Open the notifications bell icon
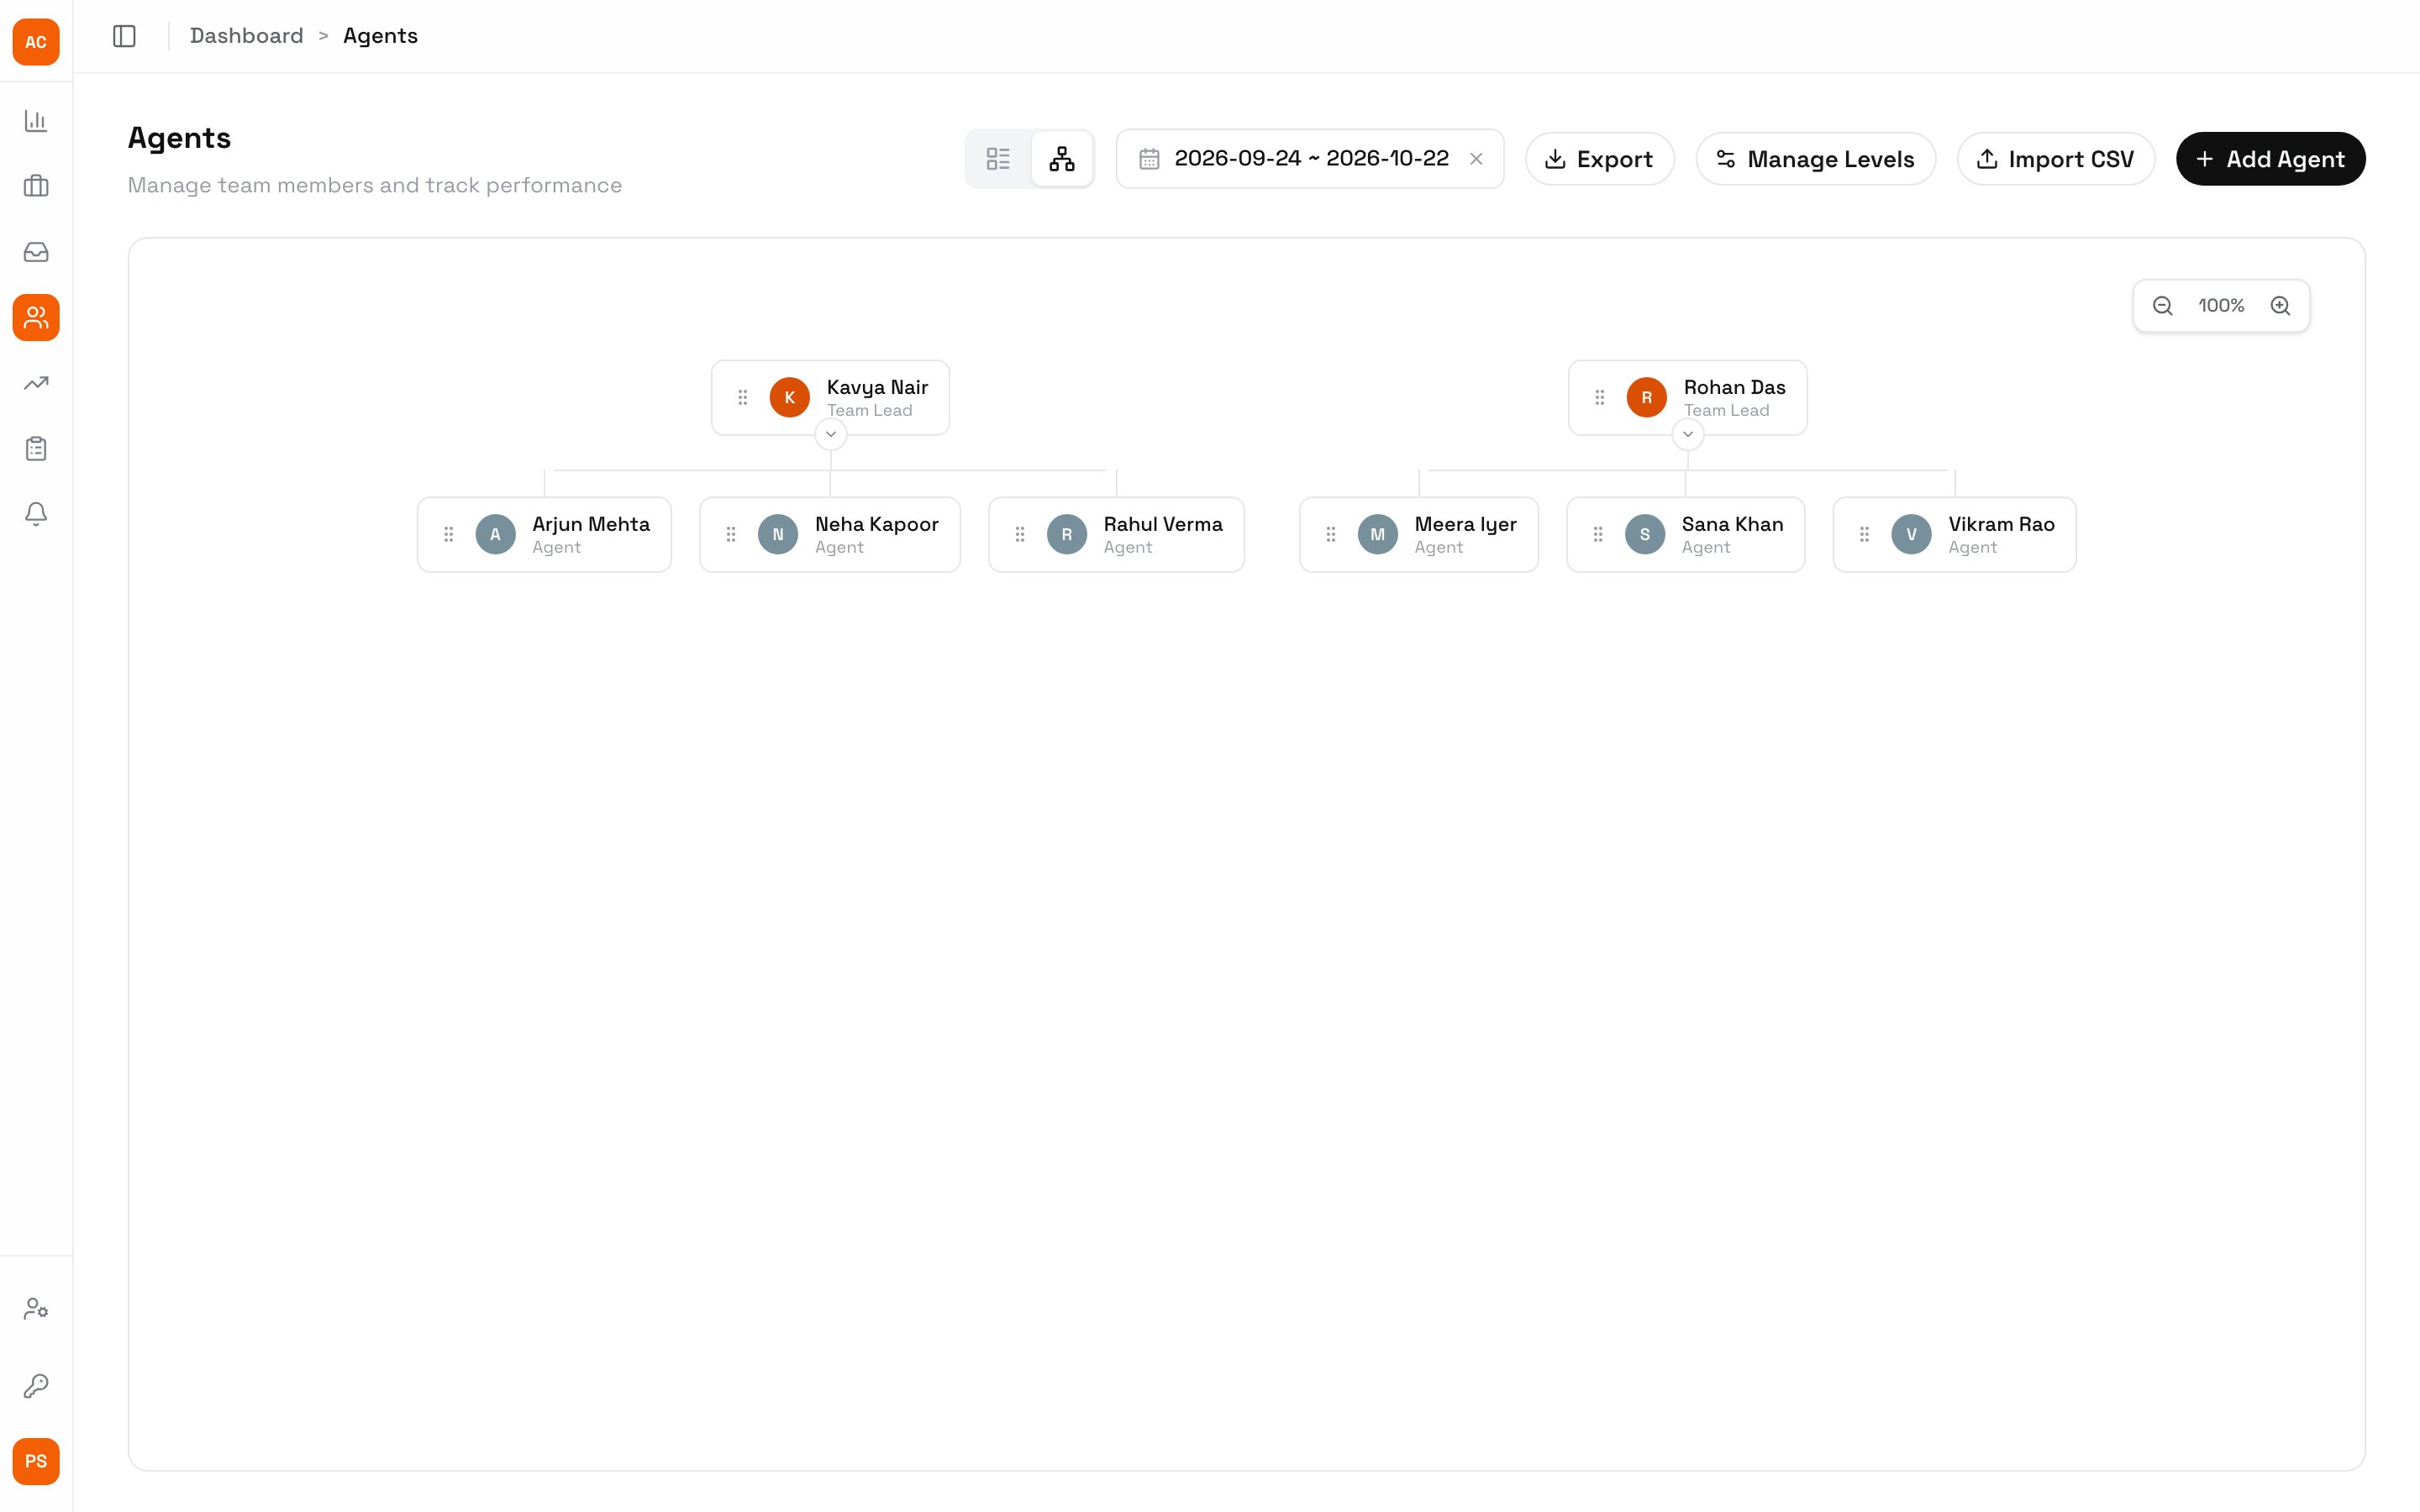This screenshot has width=2420, height=1512. click(36, 514)
